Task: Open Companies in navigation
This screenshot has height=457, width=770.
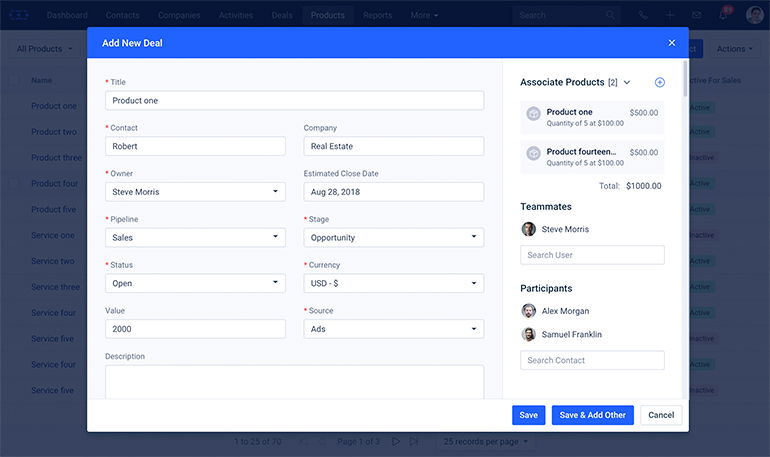Action: (179, 15)
